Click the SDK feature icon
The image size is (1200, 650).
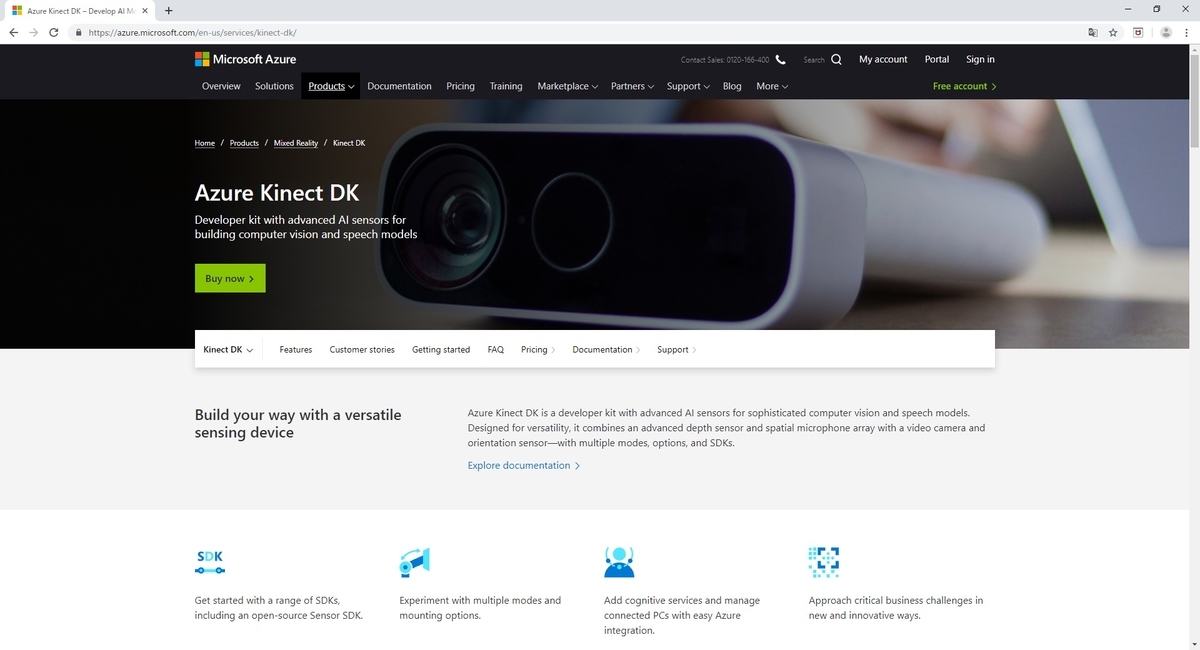(210, 562)
